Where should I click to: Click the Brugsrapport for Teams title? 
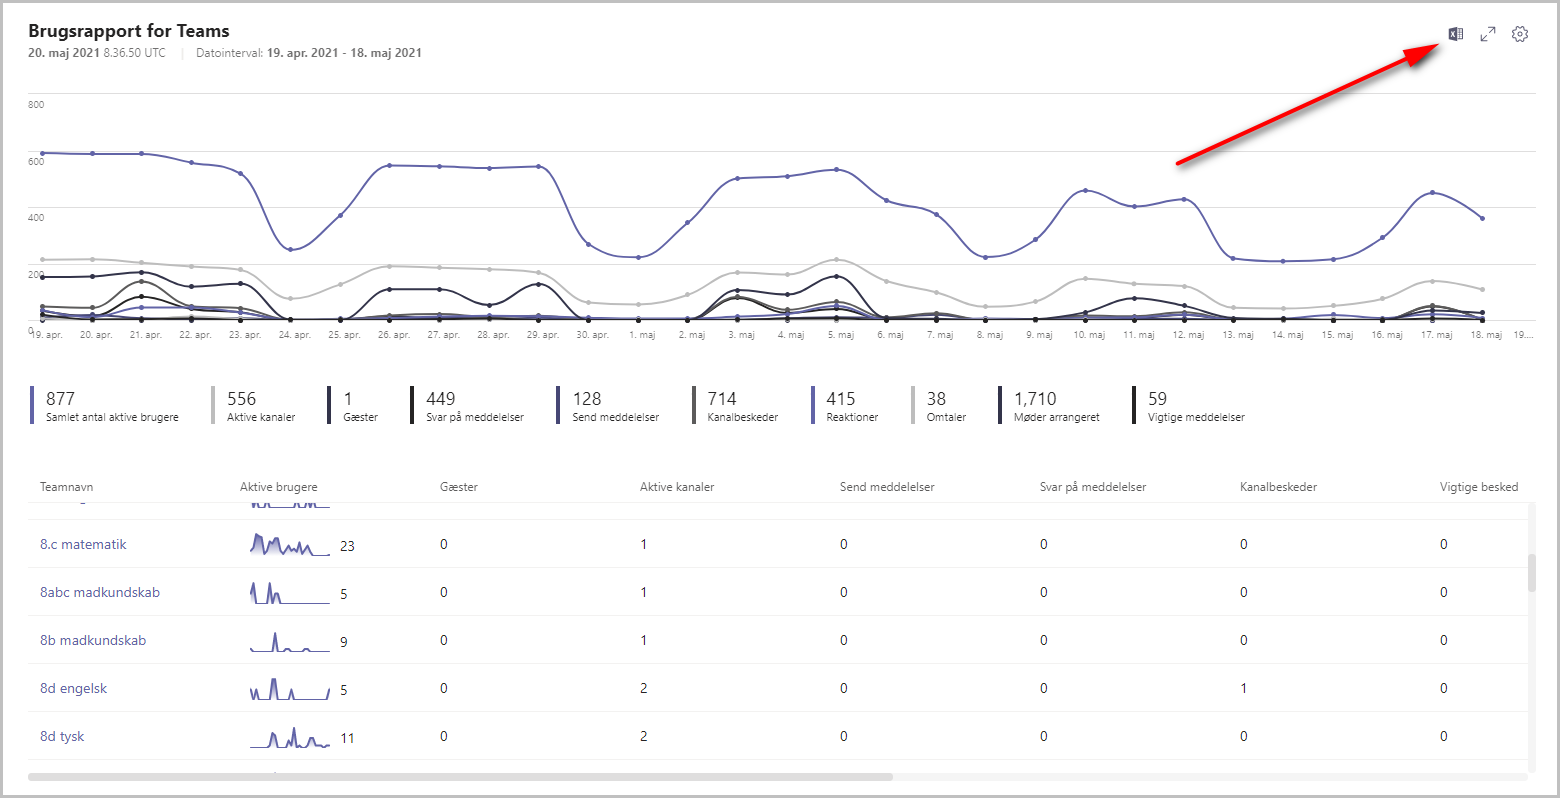point(129,31)
